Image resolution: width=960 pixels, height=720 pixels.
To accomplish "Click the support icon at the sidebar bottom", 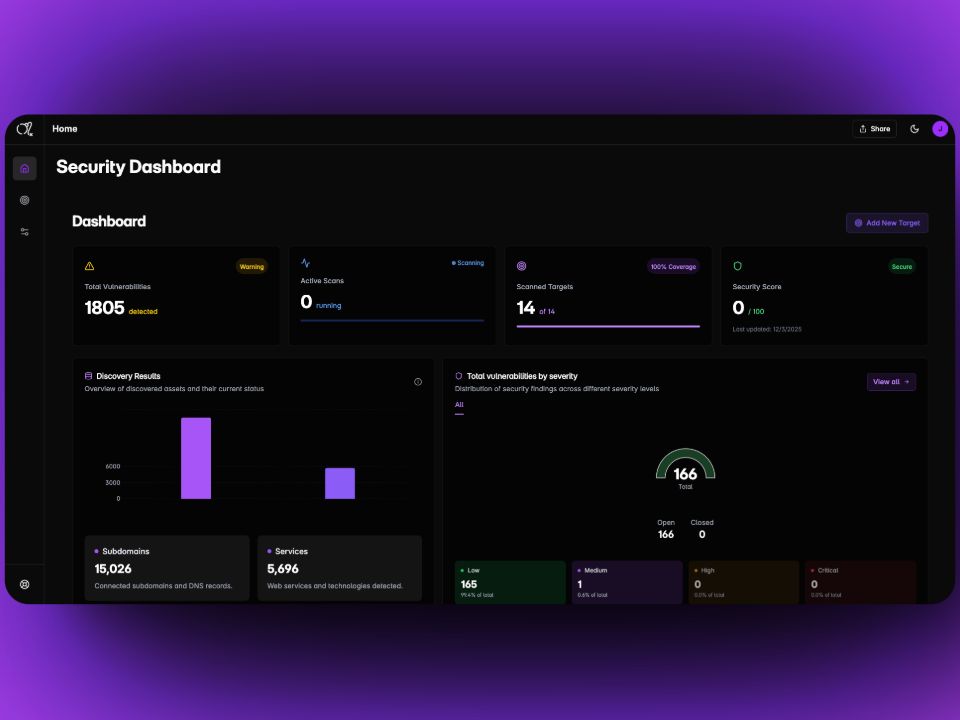I will (25, 584).
